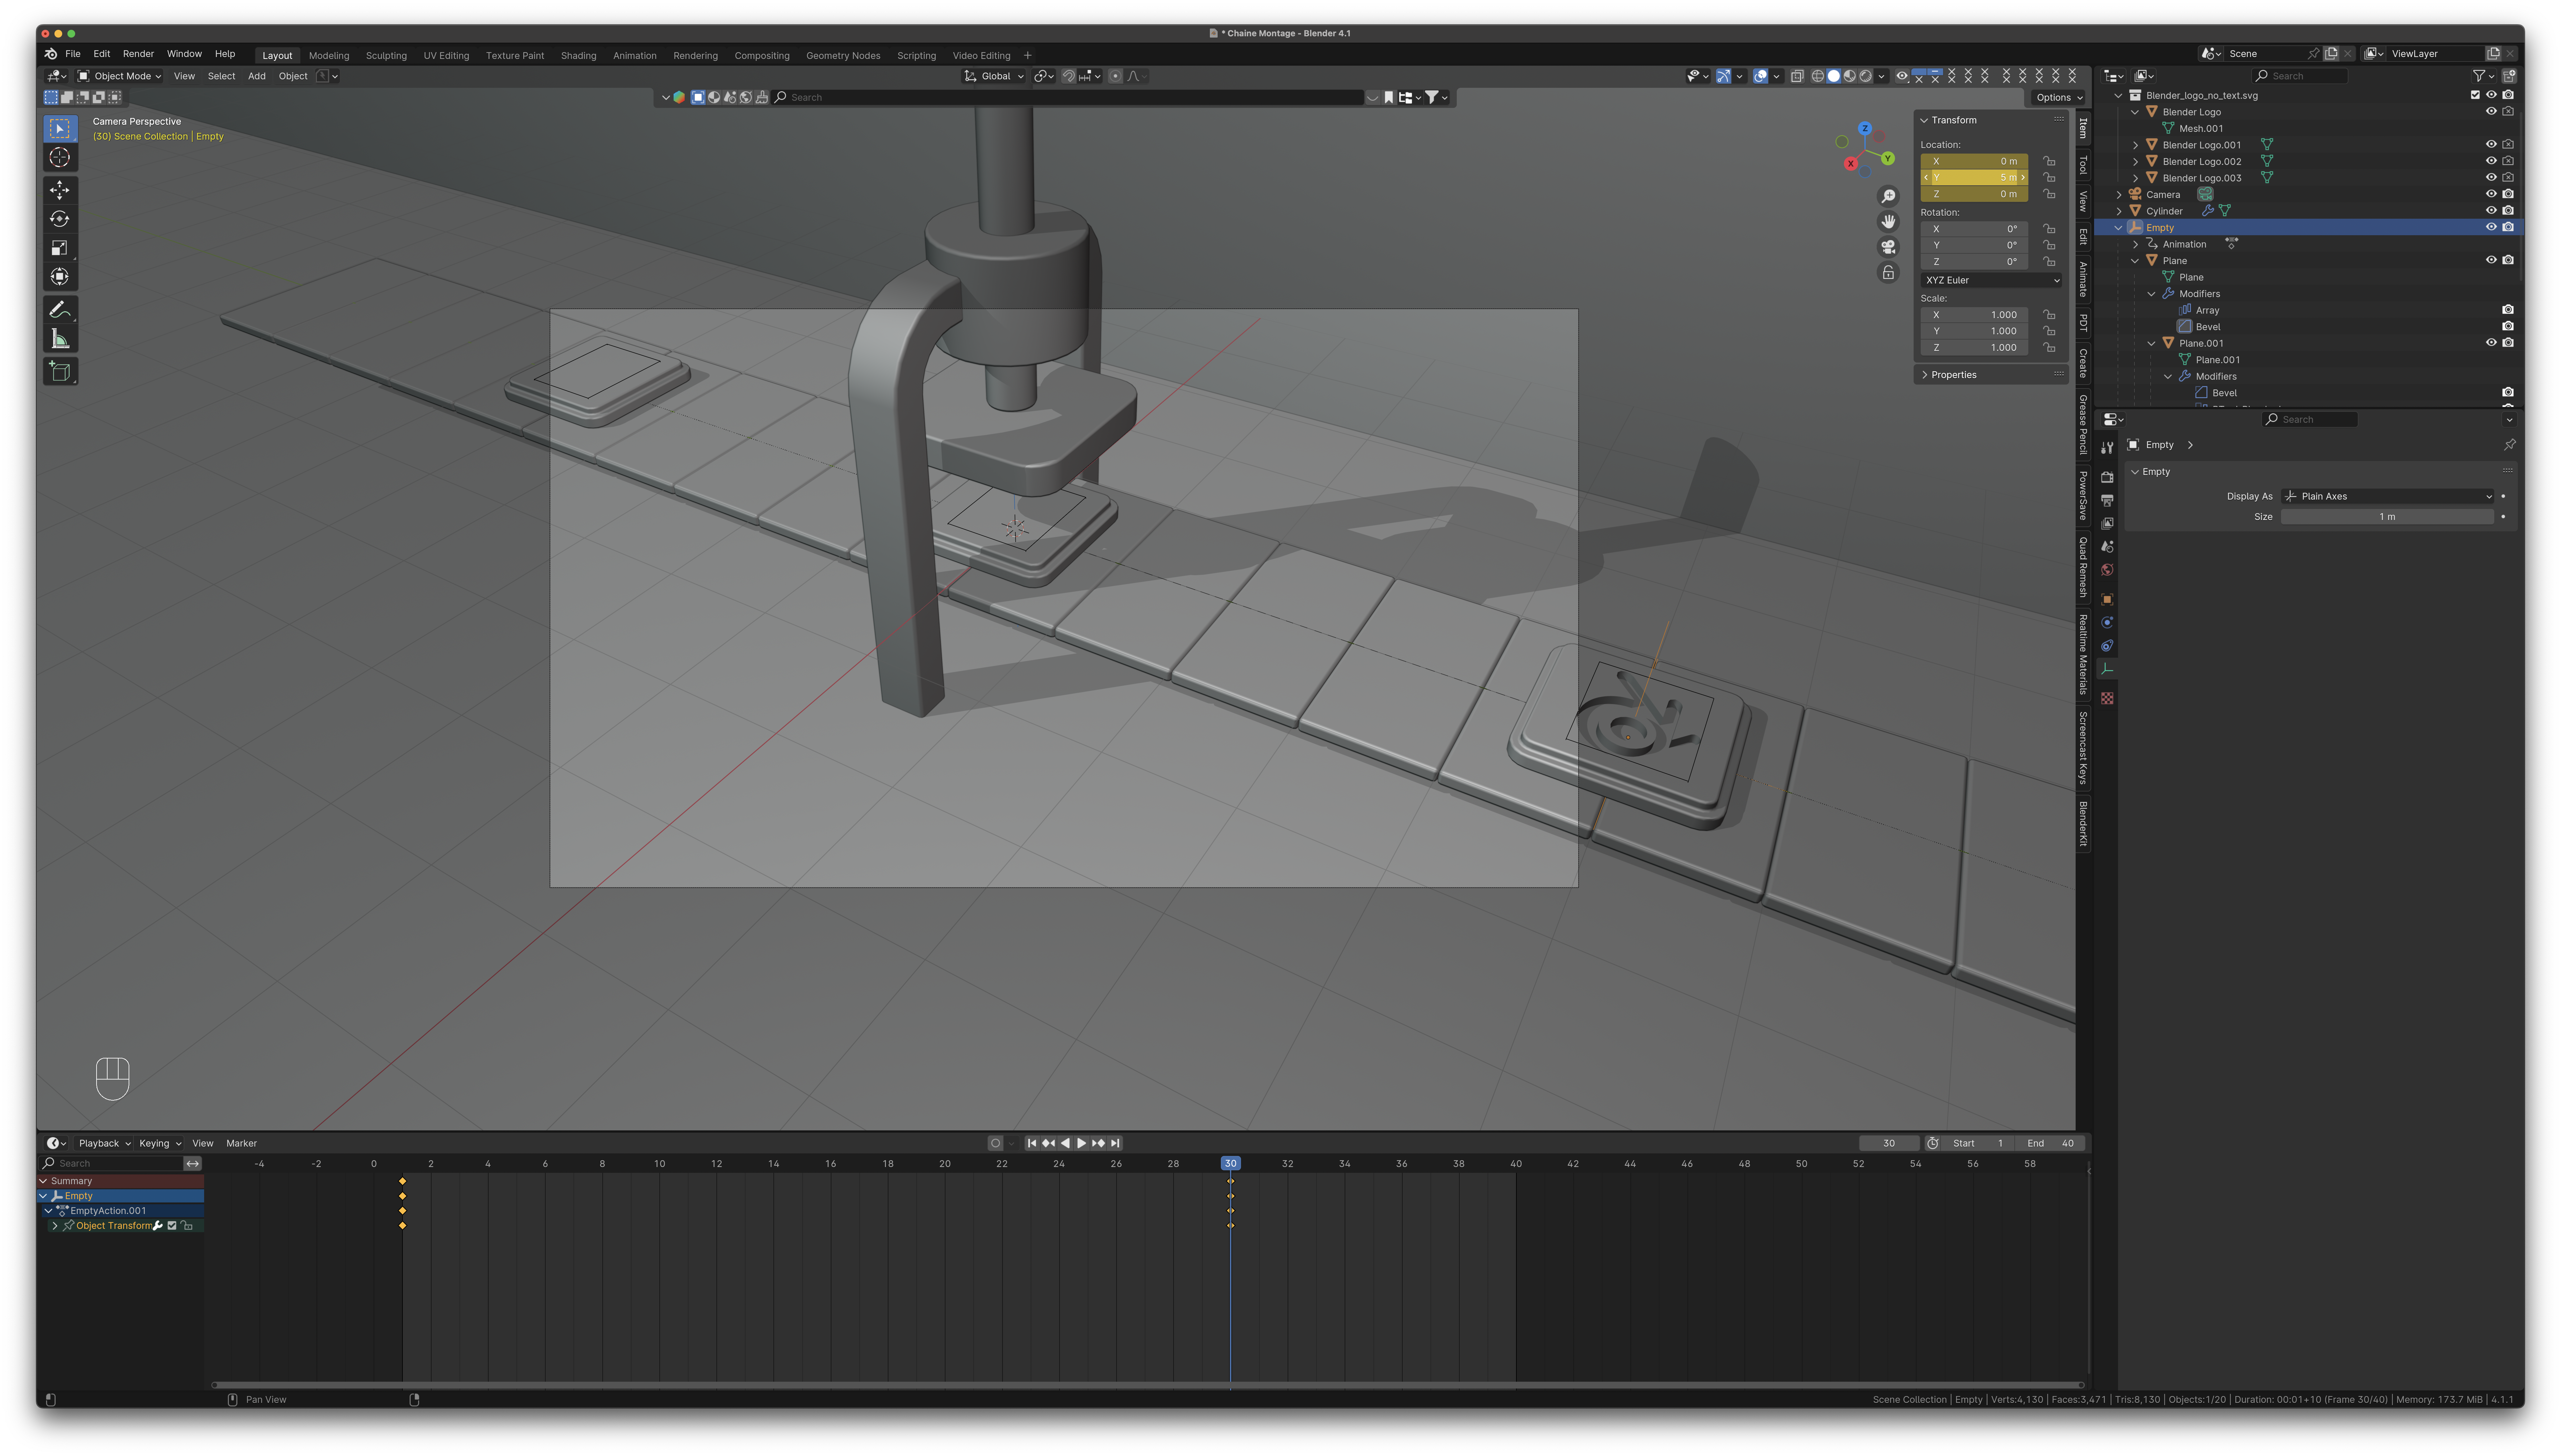Viewport: 2561px width, 1456px height.
Task: Switch to the Modeling workspace tab
Action: tap(329, 56)
